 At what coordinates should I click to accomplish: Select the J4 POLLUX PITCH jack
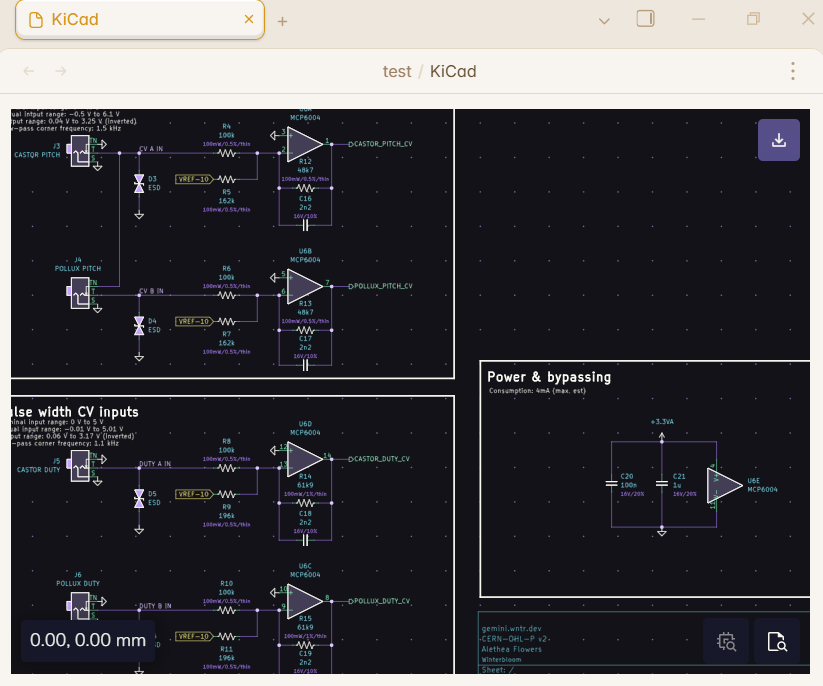(80, 296)
